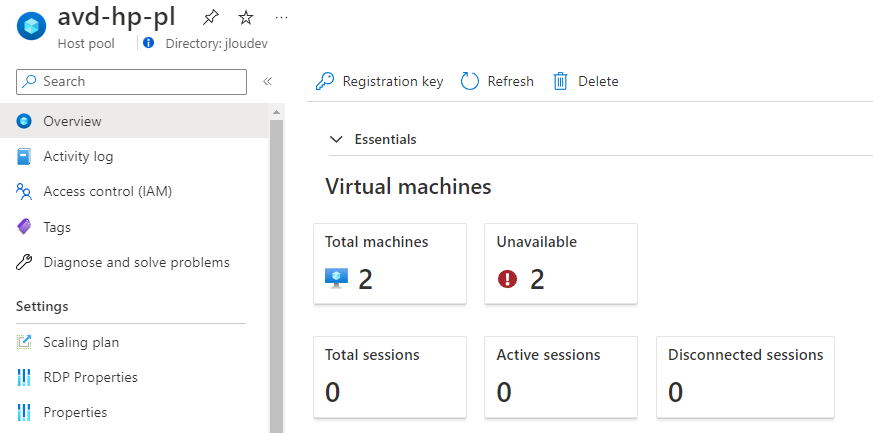Click the RDP Properties bars icon
Image resolution: width=873 pixels, height=433 pixels.
(24, 377)
